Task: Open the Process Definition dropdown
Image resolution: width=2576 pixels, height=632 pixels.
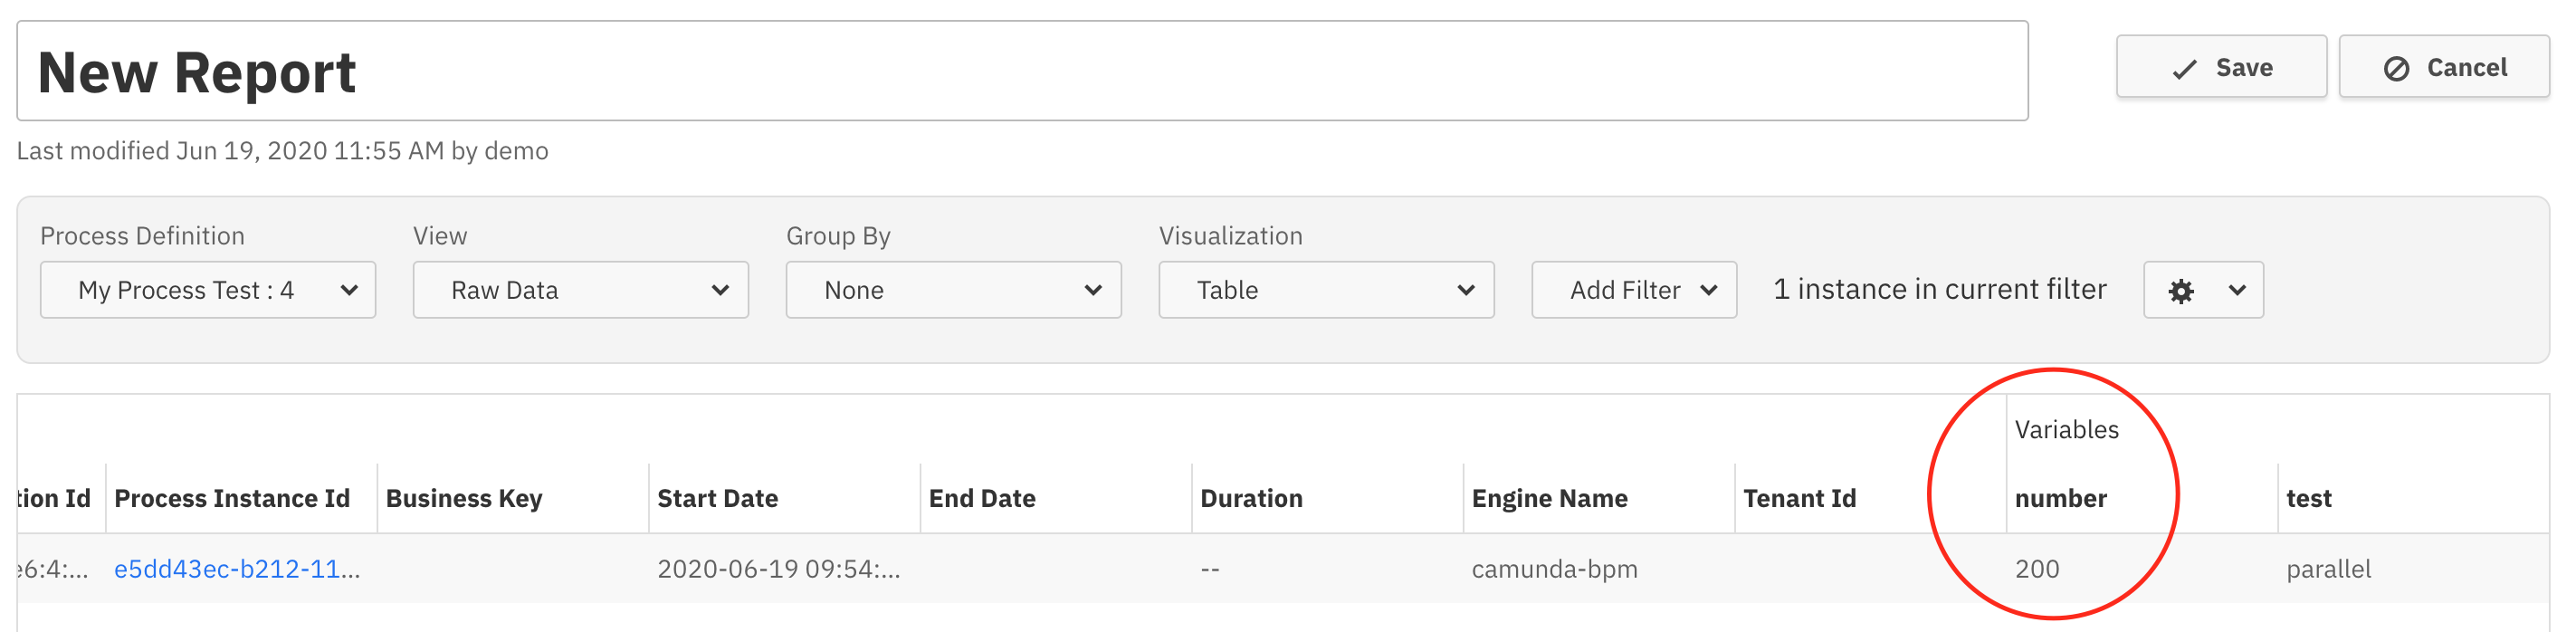Action: (x=208, y=290)
